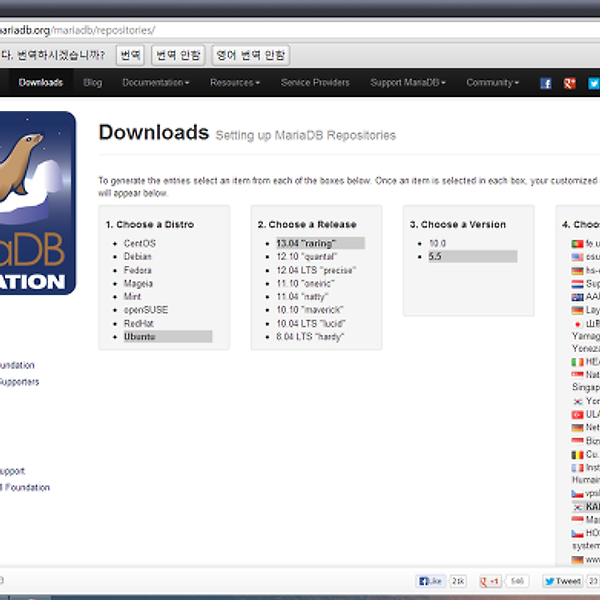
Task: Open the Service Providers nav item
Action: (315, 83)
